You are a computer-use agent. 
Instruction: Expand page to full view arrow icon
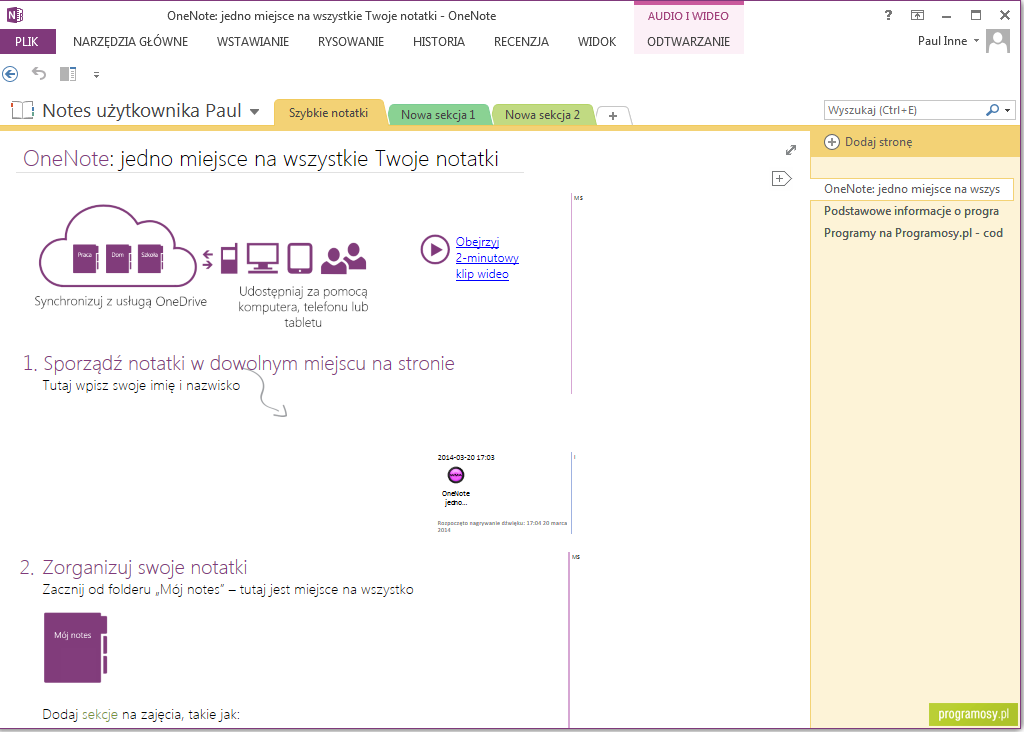point(791,150)
